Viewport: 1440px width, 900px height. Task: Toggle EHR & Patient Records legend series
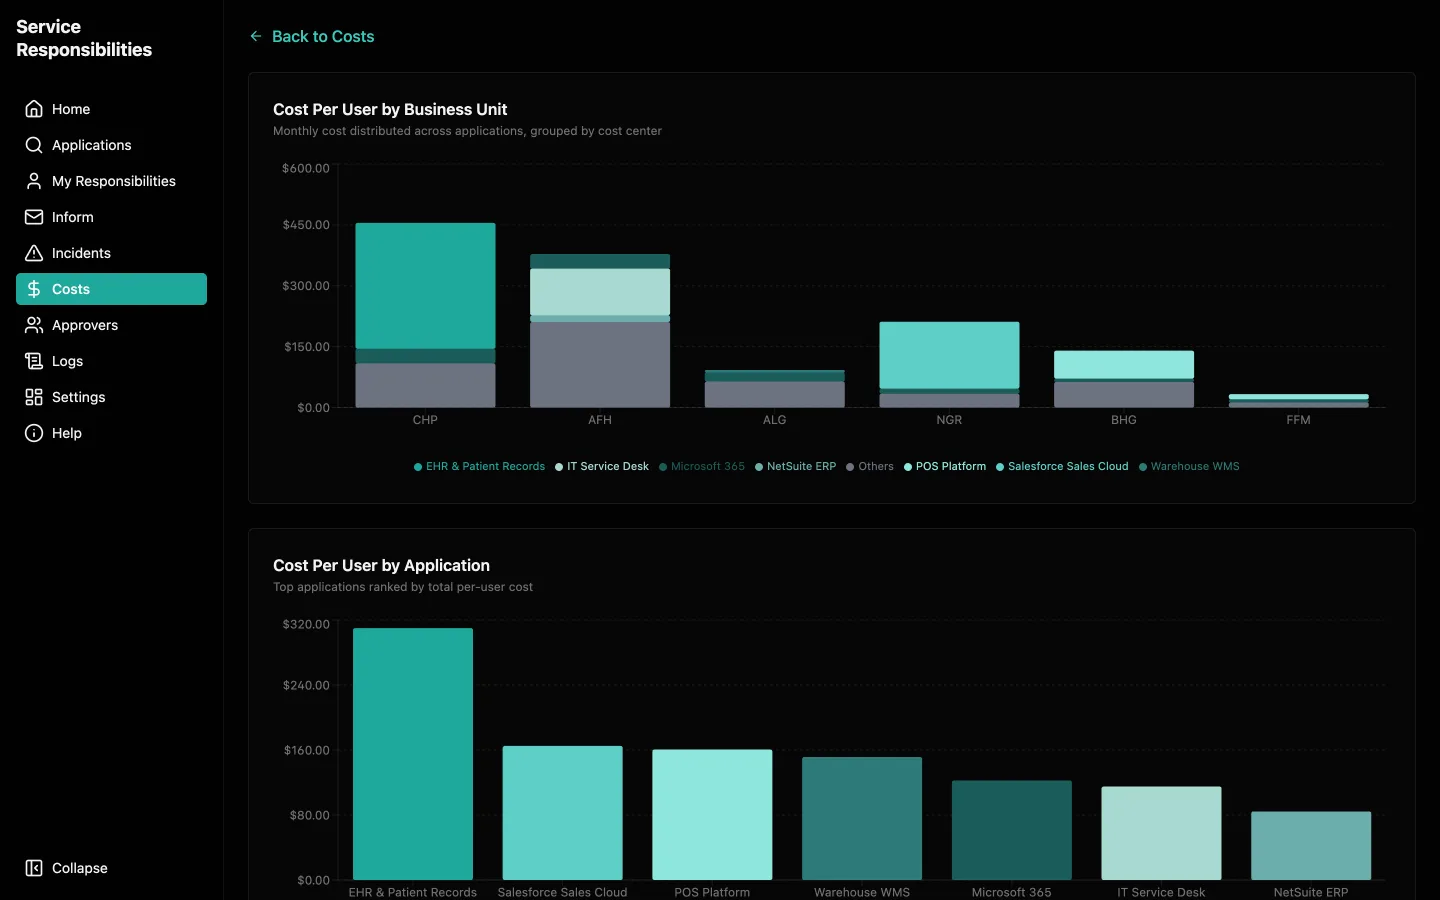pyautogui.click(x=479, y=466)
